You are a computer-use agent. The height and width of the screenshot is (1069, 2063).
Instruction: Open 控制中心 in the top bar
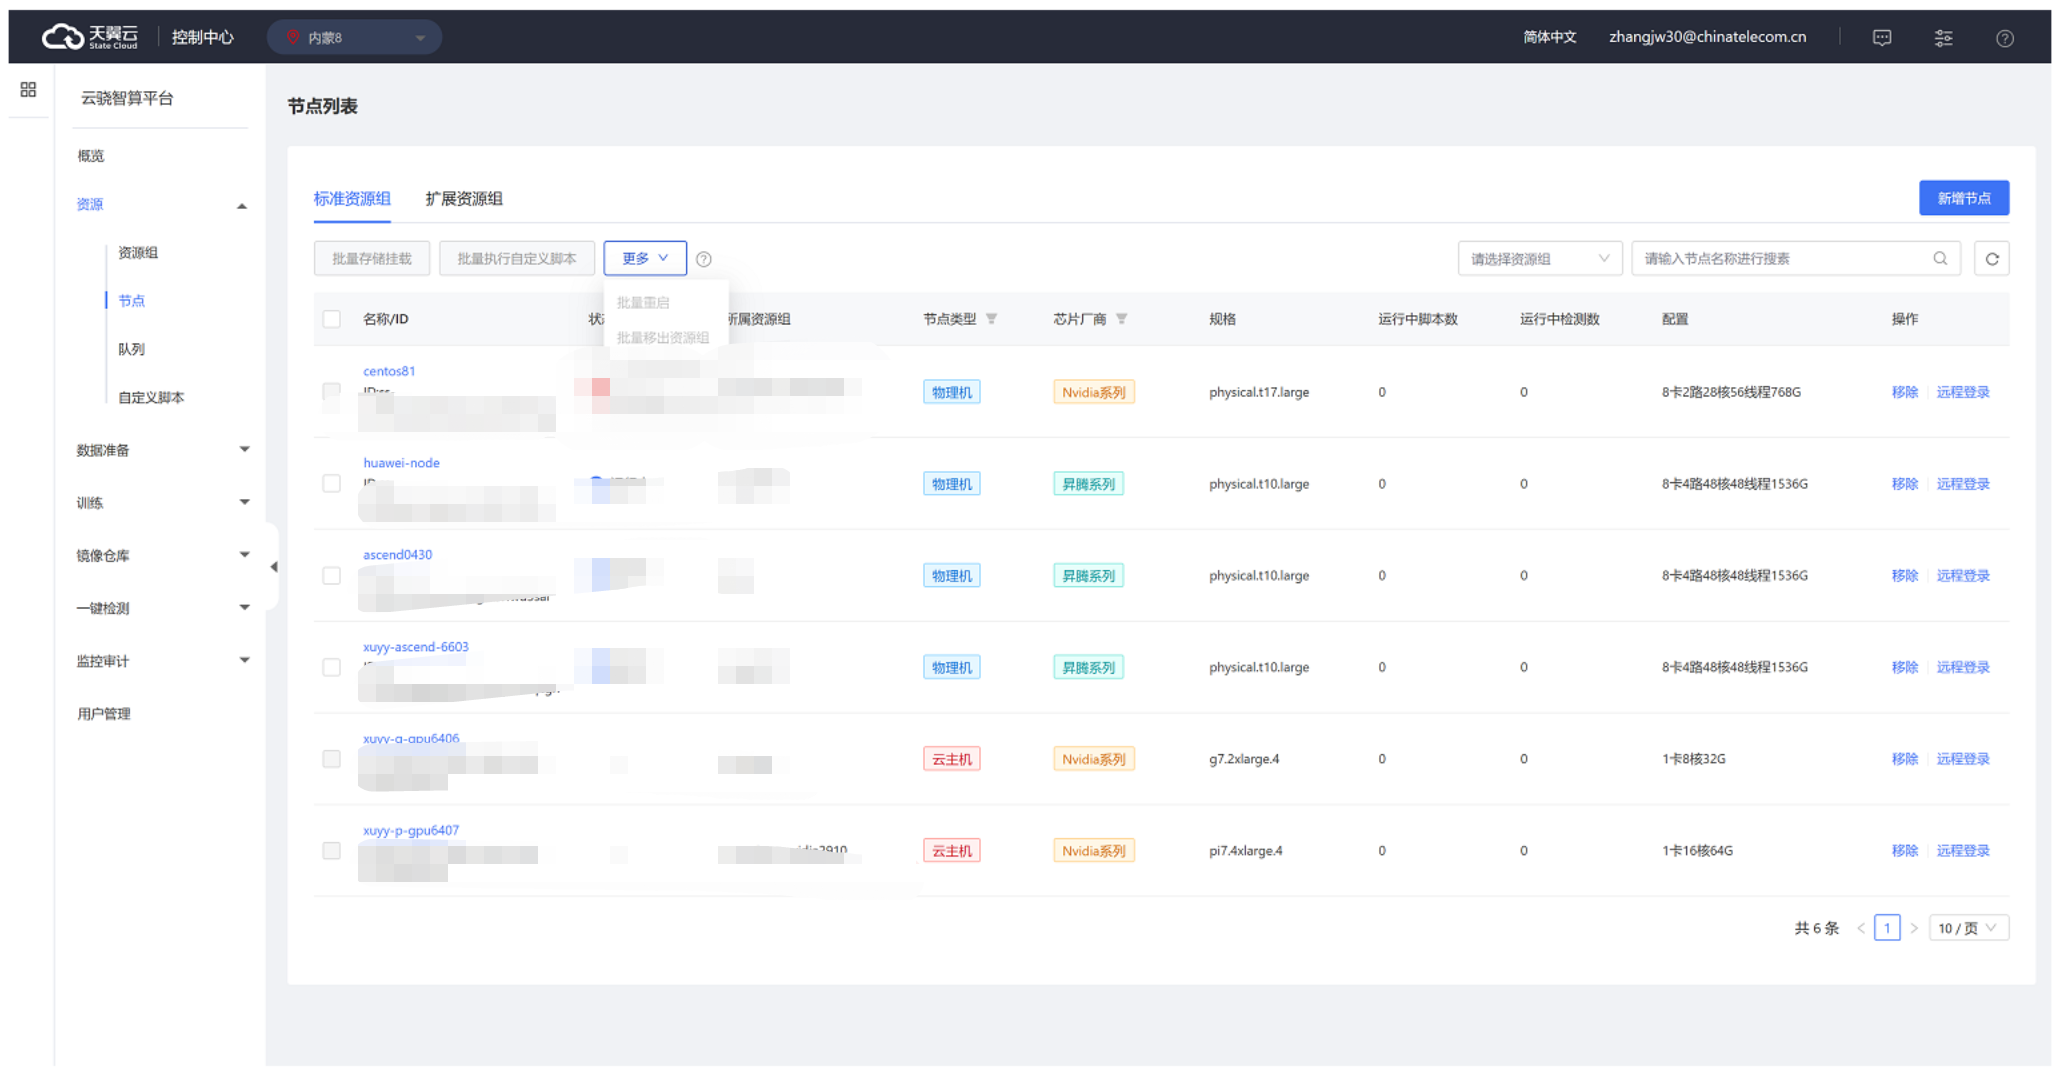click(x=202, y=37)
